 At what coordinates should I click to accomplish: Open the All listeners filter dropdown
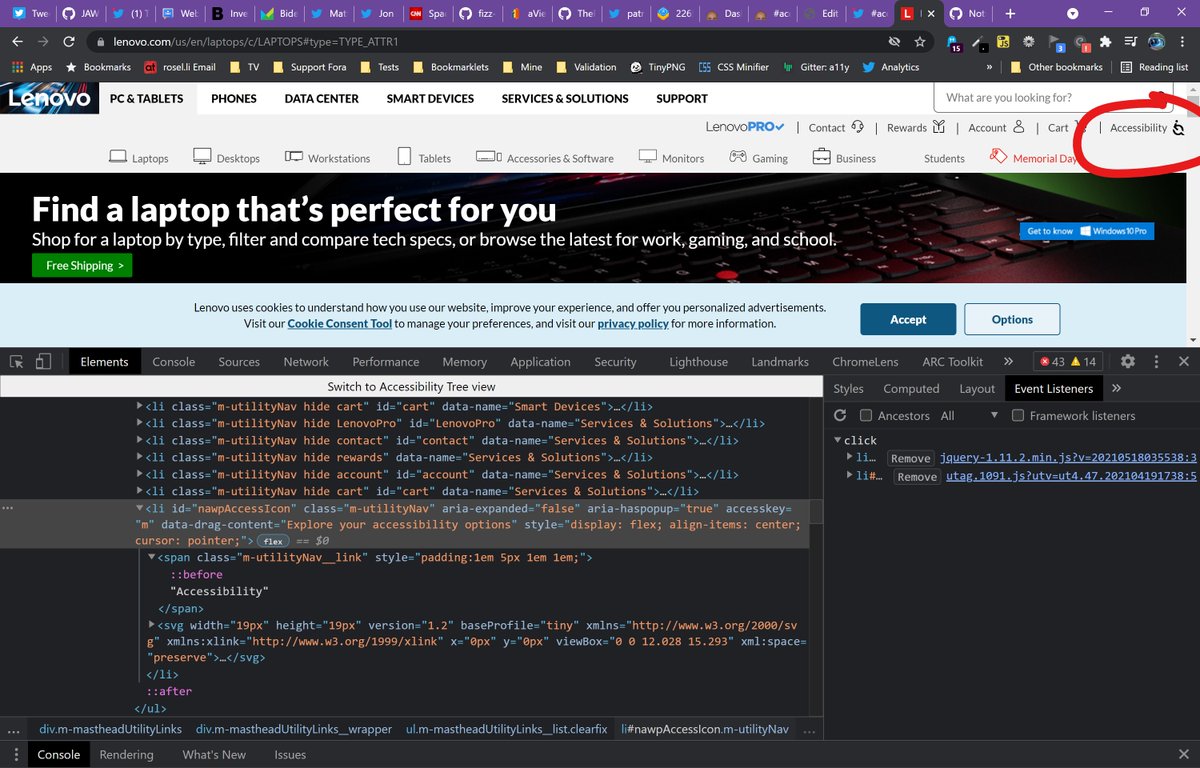[969, 415]
